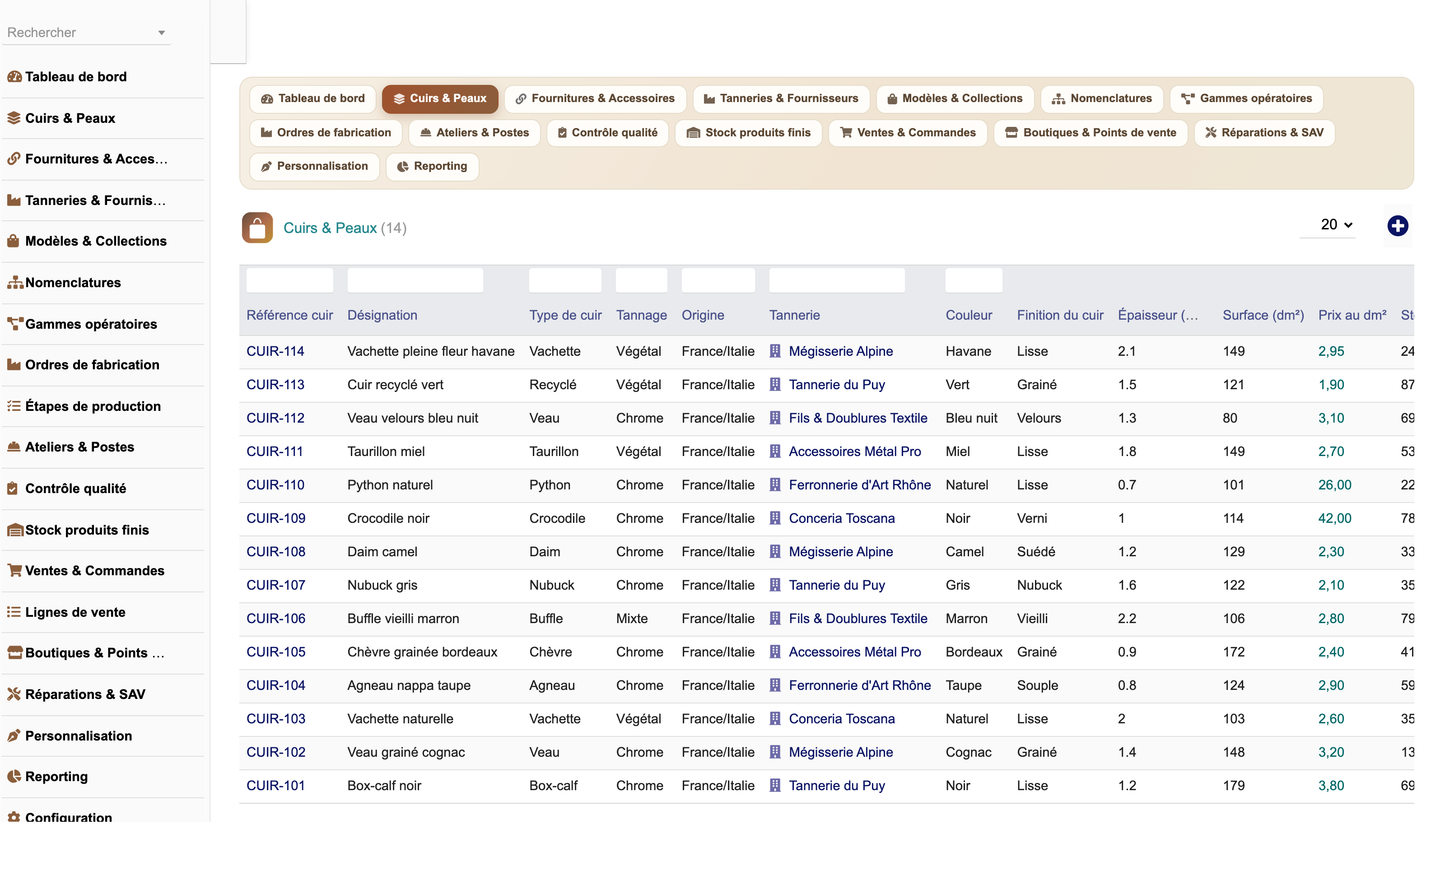Open record CUIR-101 link
Image resolution: width=1445 pixels, height=894 pixels.
pyautogui.click(x=276, y=786)
